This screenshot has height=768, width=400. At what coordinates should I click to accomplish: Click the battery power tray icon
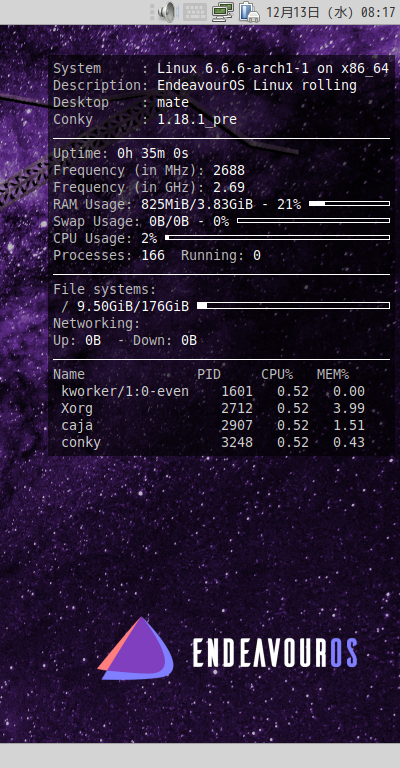[249, 12]
